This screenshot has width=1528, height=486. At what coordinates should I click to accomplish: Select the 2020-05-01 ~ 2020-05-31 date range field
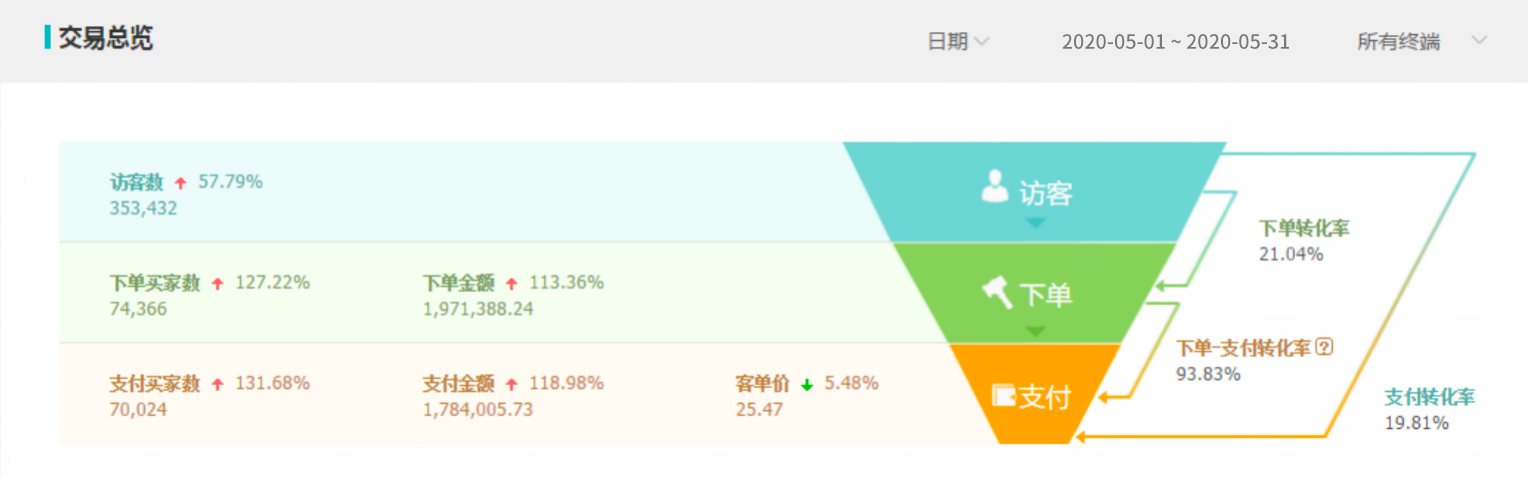click(1175, 41)
